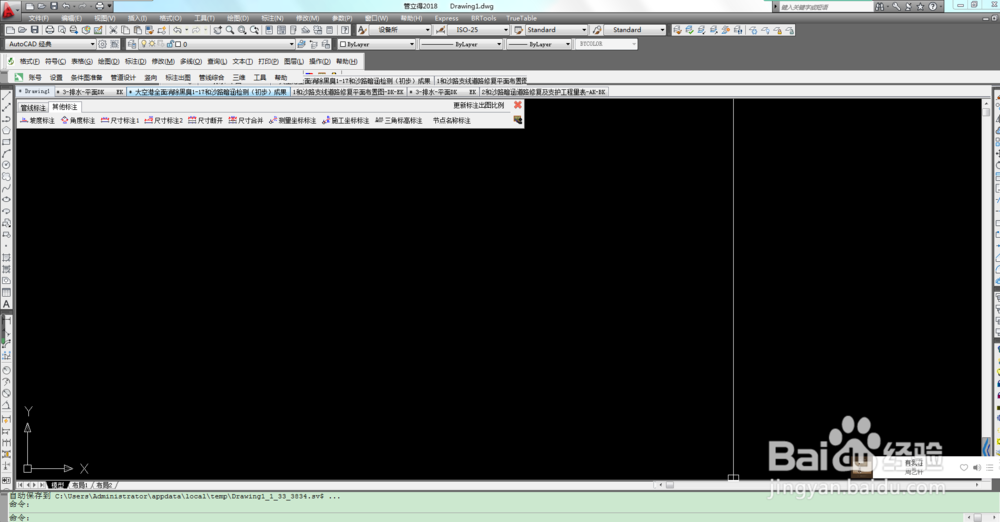Click the Help question mark toolbar icon
Image resolution: width=1000 pixels, height=522 pixels.
click(x=345, y=30)
